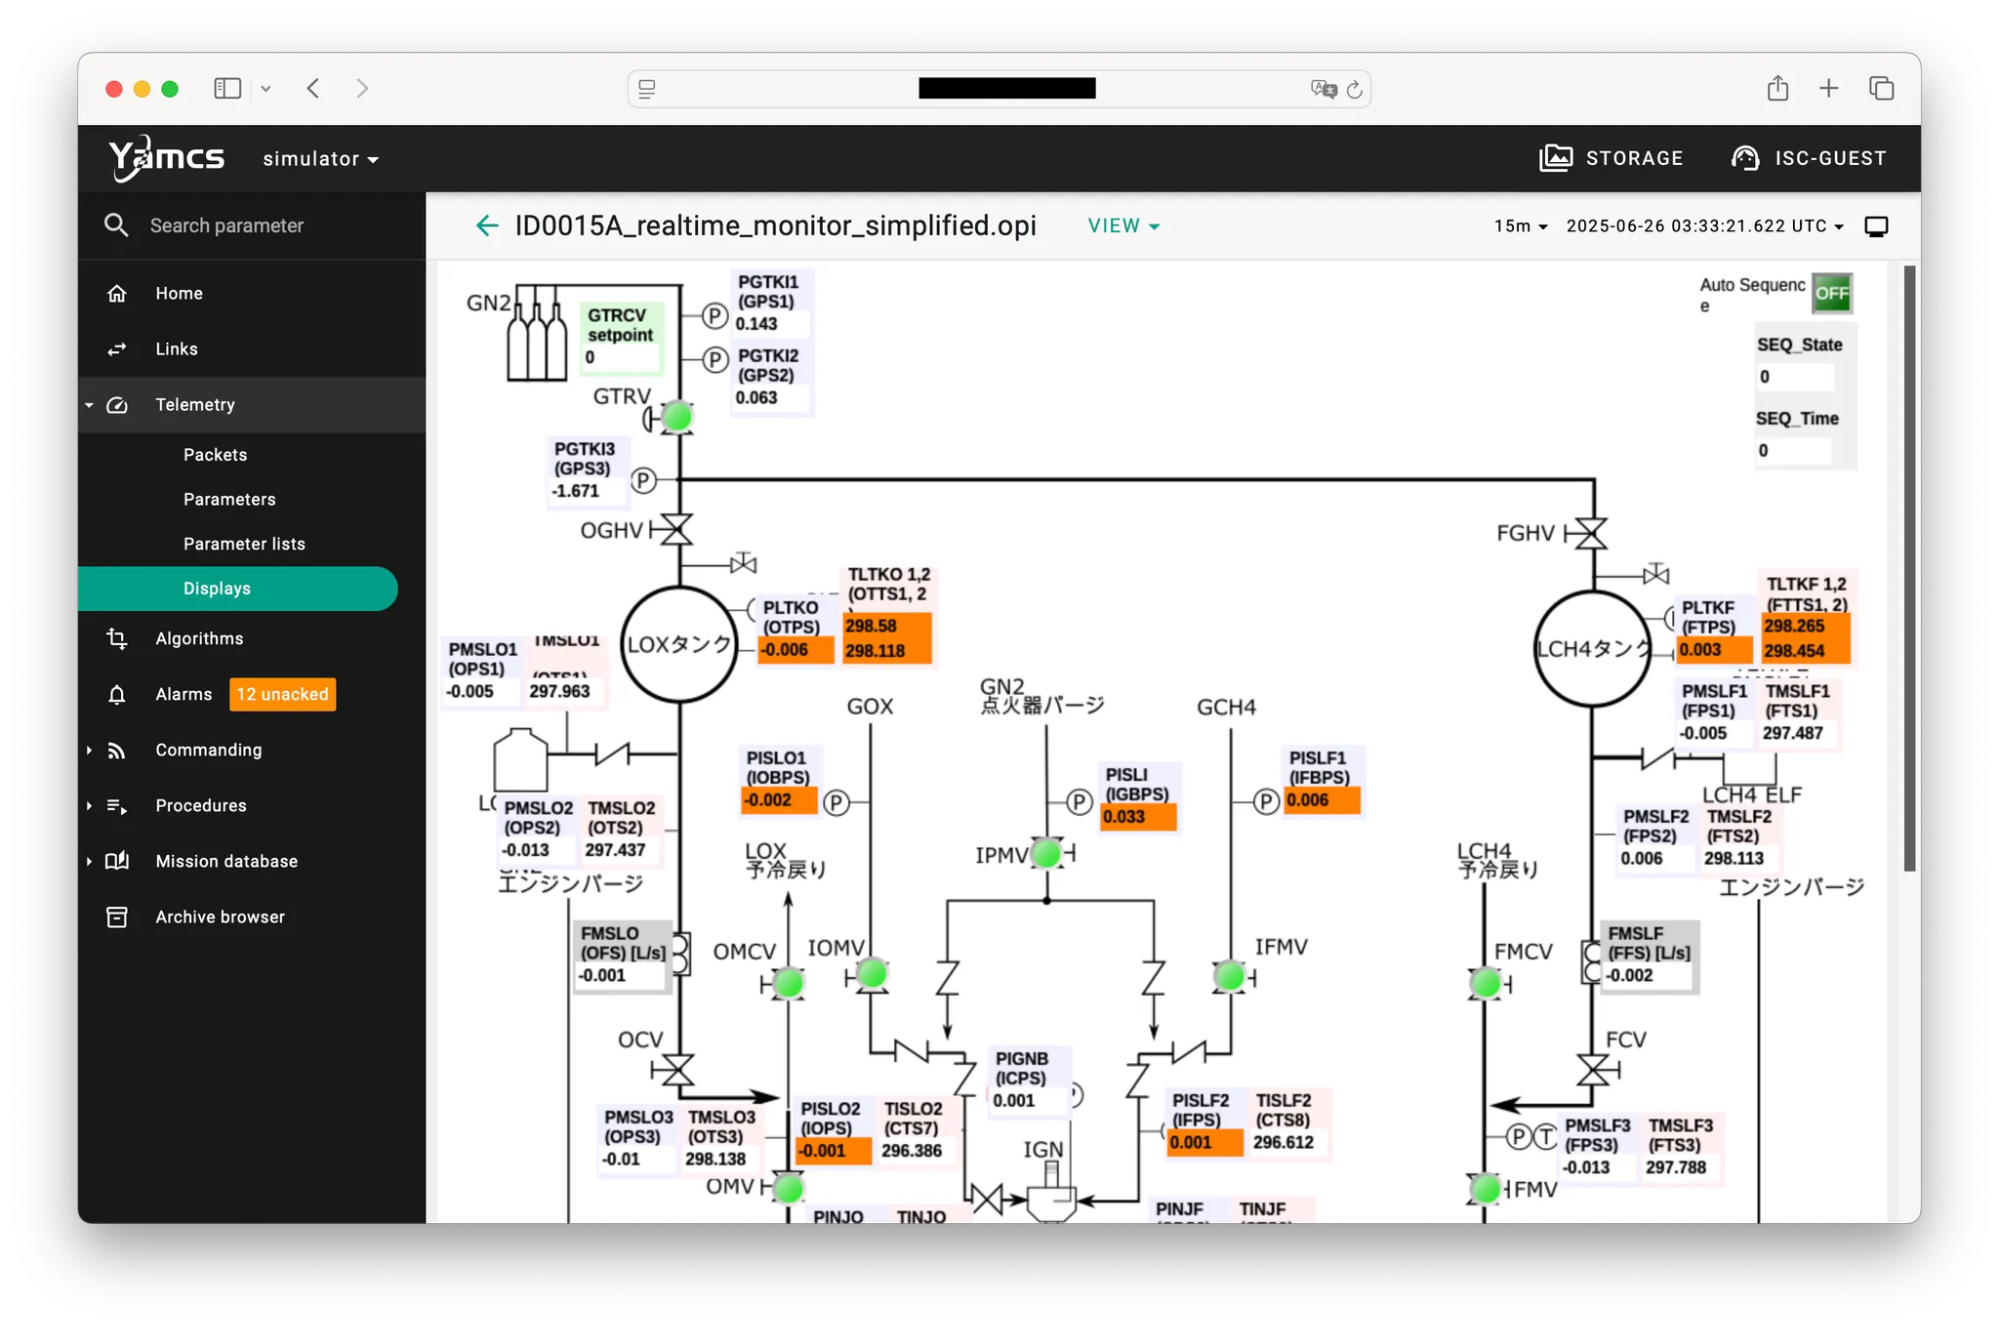Click the Mission database book icon
Viewport: 1999px width, 1327px height.
117,861
